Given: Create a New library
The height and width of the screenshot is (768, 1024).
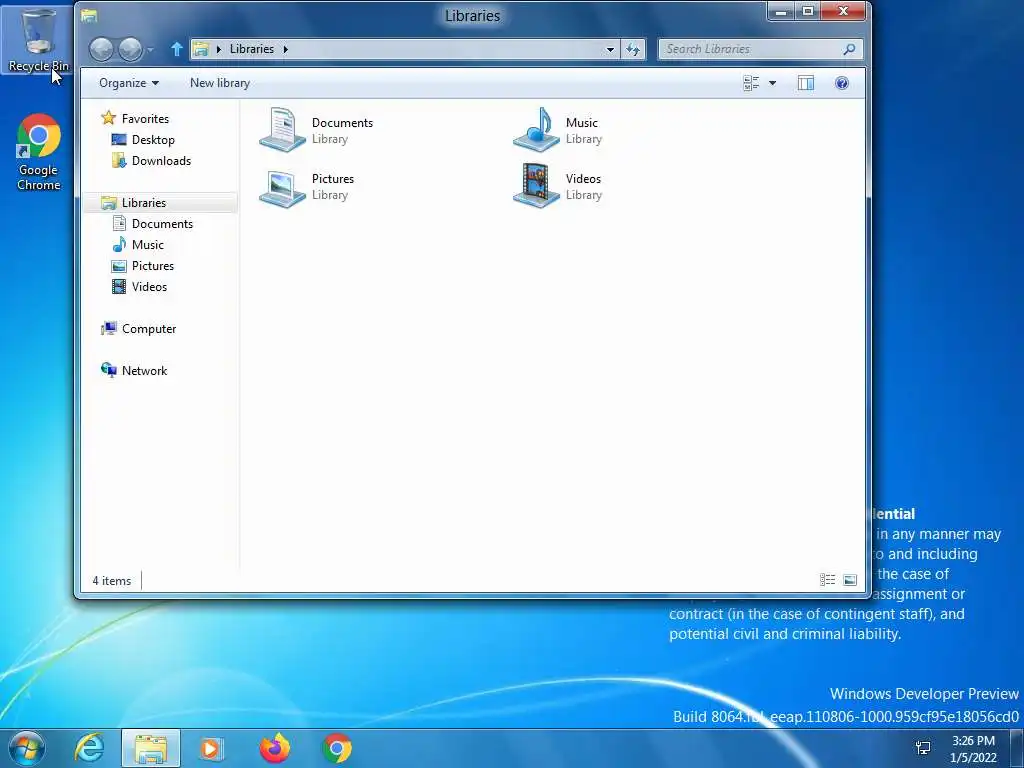Looking at the screenshot, I should (x=220, y=83).
